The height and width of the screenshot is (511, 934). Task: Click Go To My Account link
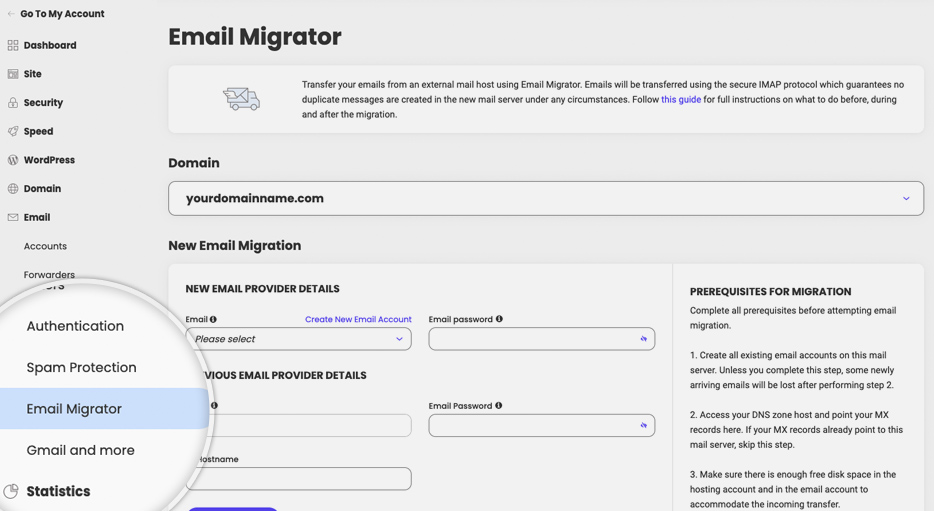point(62,14)
